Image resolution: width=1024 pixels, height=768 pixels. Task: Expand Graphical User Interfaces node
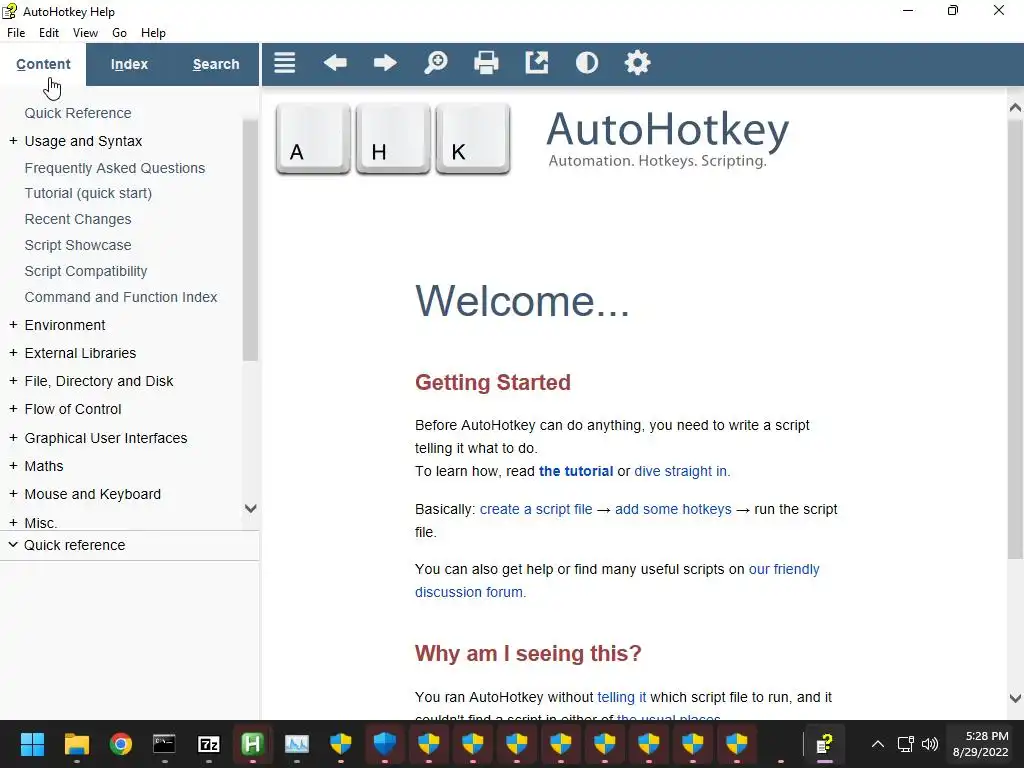click(x=13, y=438)
